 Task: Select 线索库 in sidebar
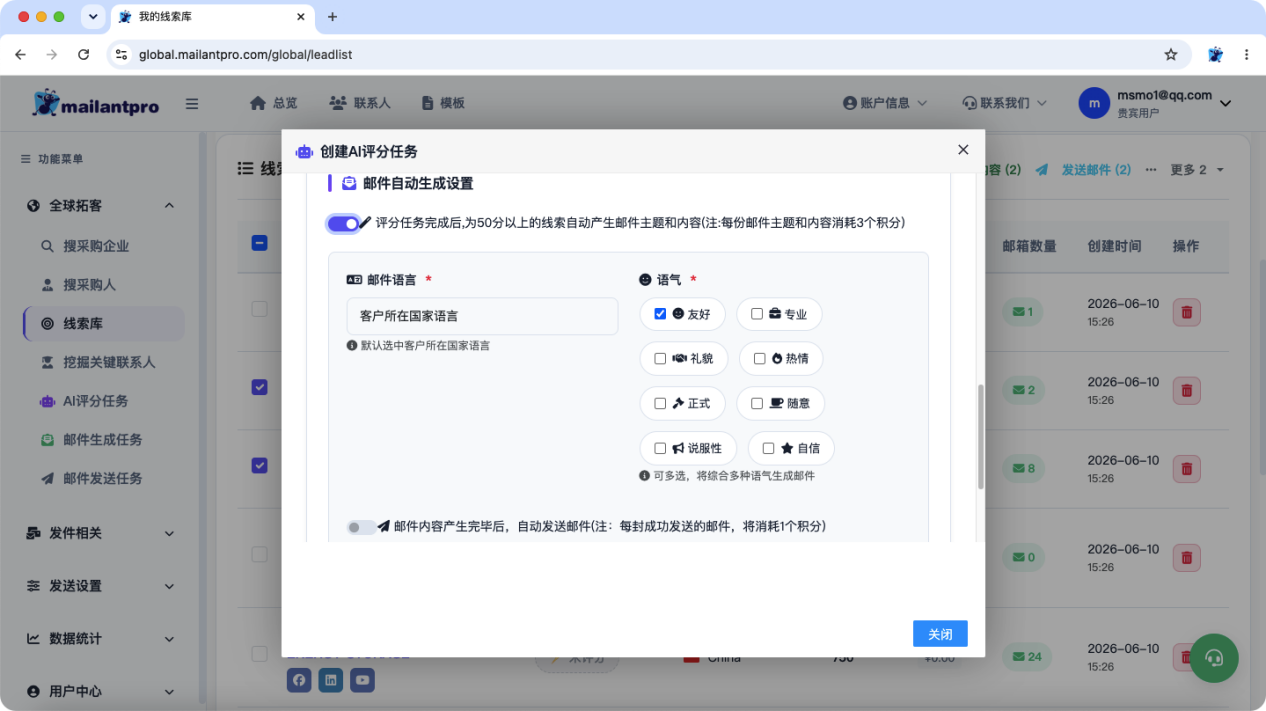coord(103,324)
